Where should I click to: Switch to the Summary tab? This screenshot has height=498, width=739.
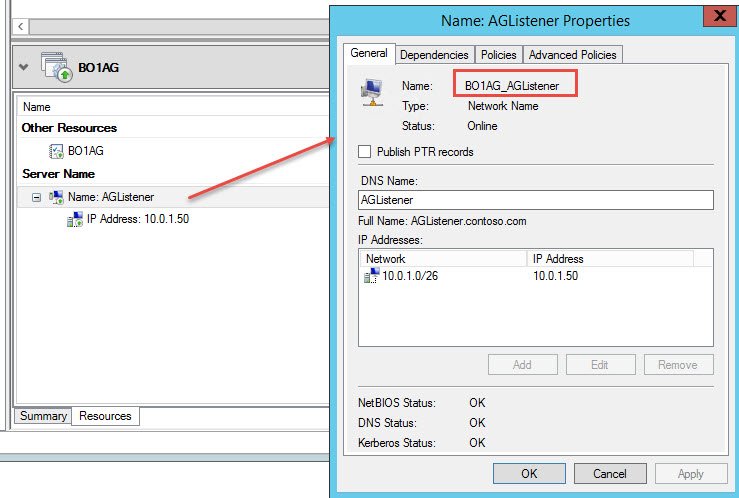pyautogui.click(x=43, y=416)
